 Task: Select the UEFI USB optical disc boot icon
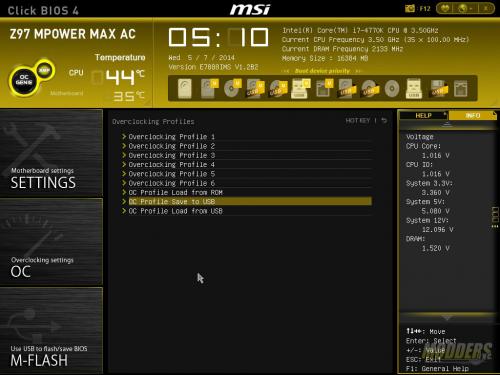point(278,89)
